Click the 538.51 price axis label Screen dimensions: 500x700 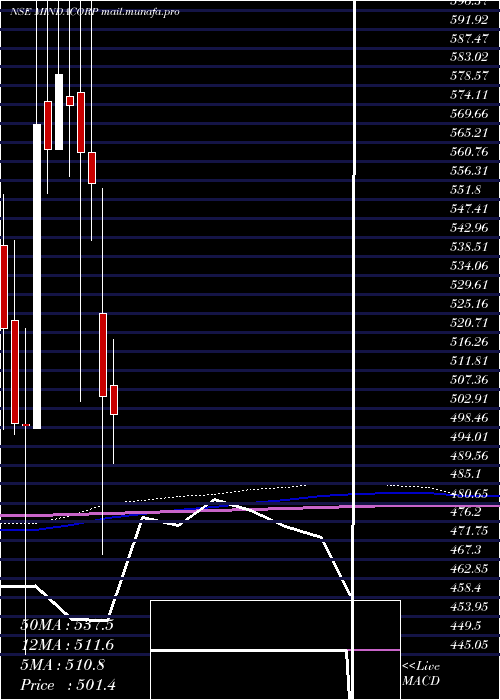469,246
